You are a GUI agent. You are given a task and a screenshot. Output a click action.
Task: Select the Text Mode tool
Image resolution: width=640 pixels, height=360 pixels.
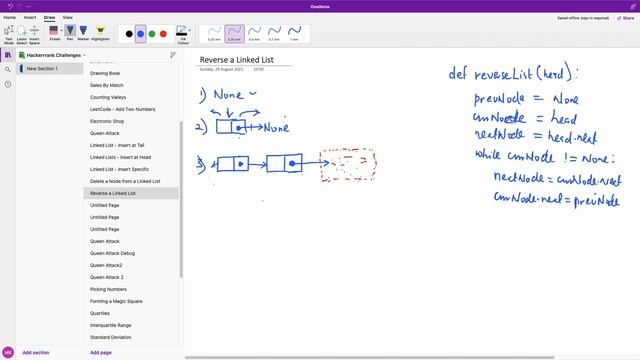[9, 34]
